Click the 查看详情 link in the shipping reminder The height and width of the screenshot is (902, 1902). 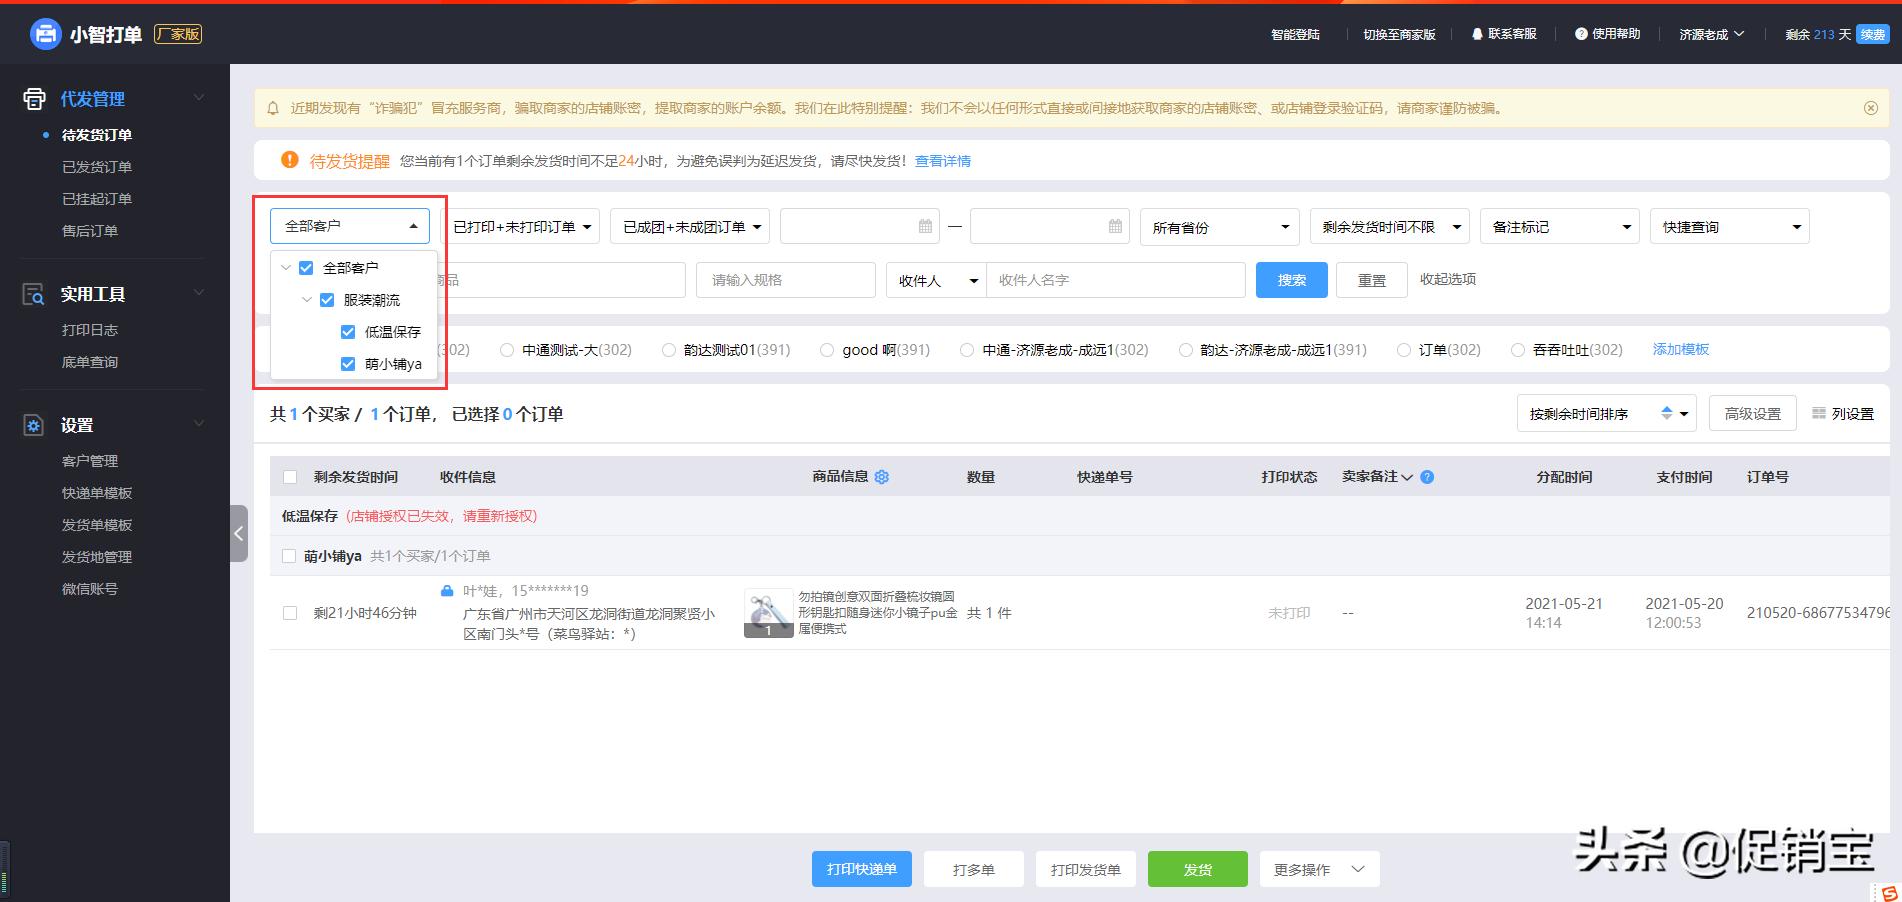tap(941, 160)
